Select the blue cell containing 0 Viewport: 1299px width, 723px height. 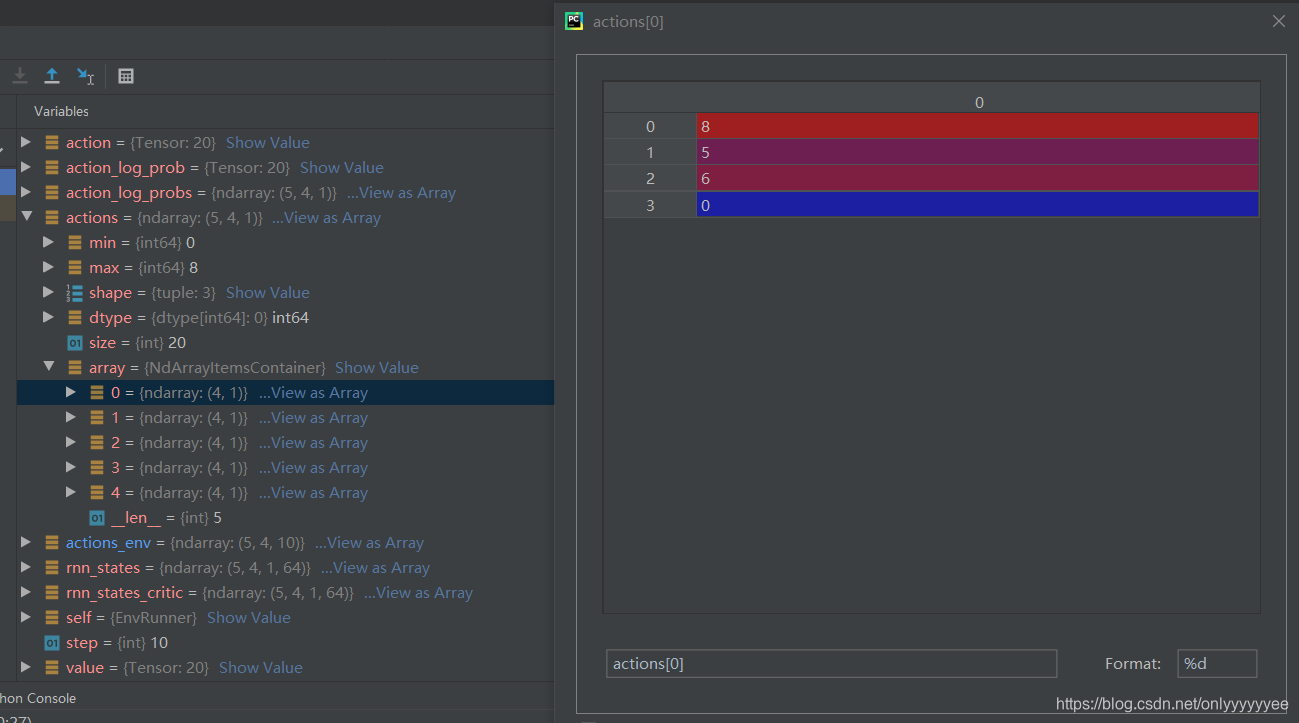pos(977,204)
